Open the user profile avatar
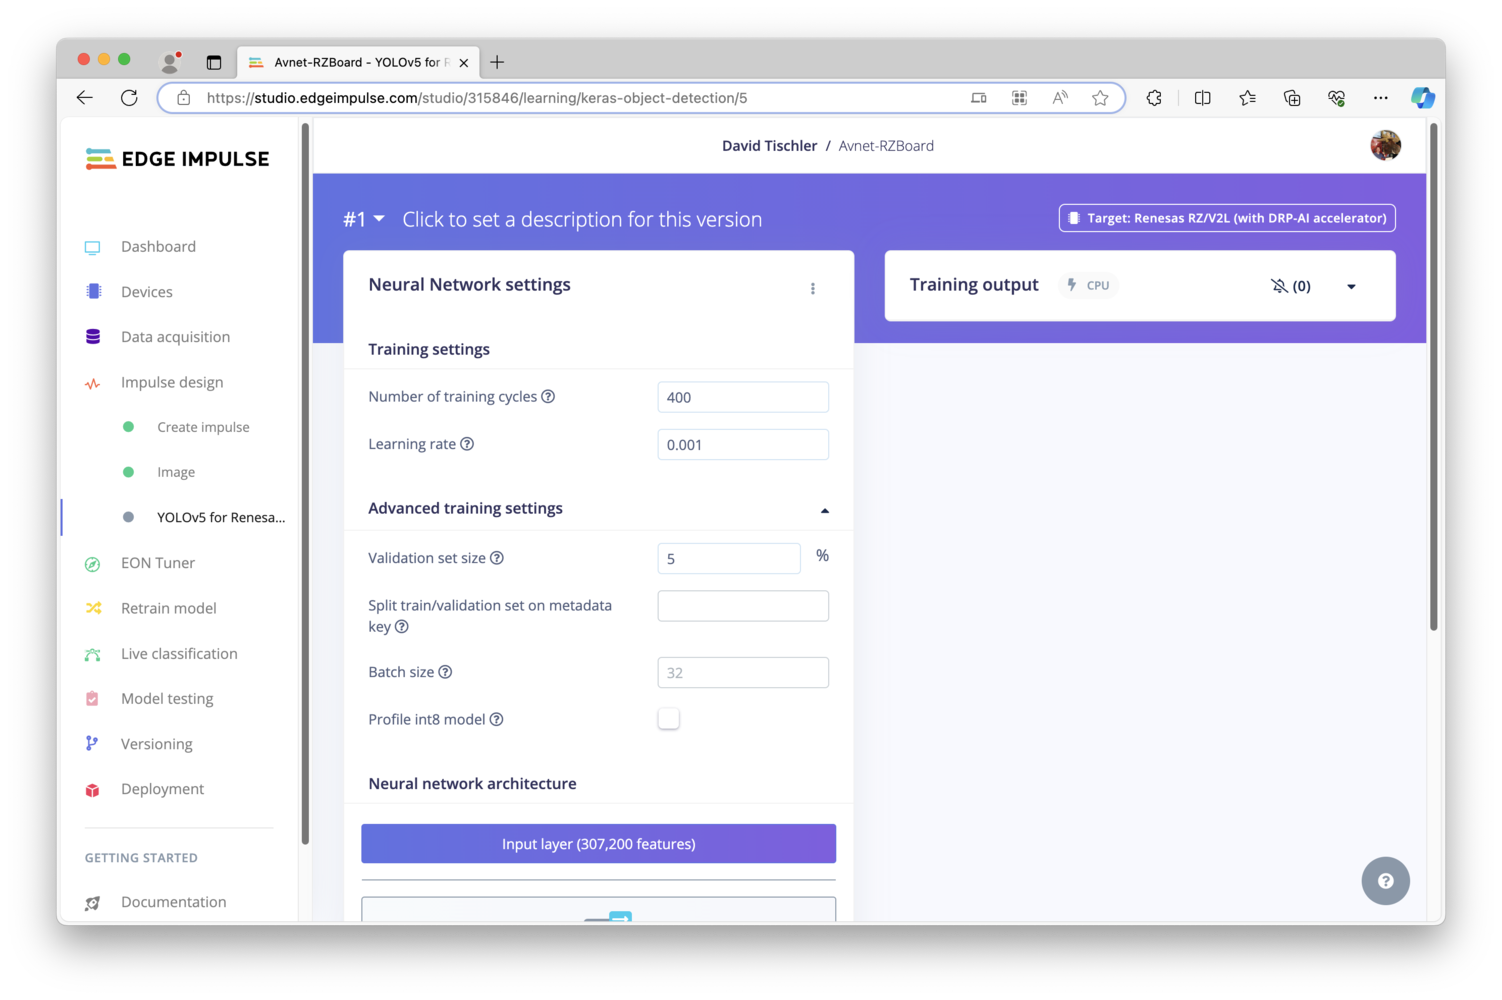This screenshot has width=1502, height=1000. [1385, 145]
